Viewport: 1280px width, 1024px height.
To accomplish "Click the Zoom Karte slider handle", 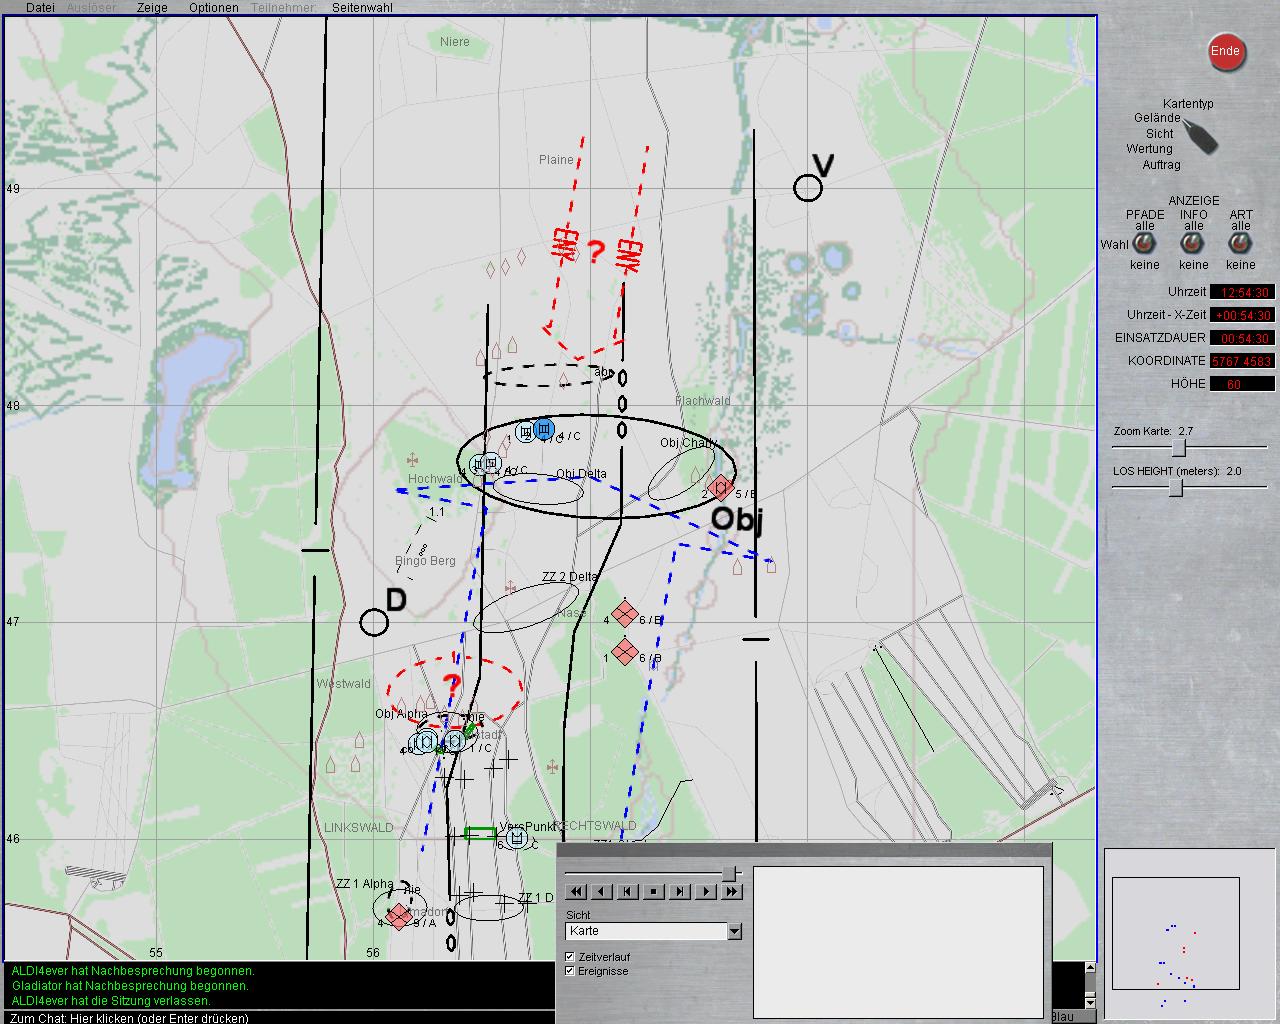I will pos(1179,447).
